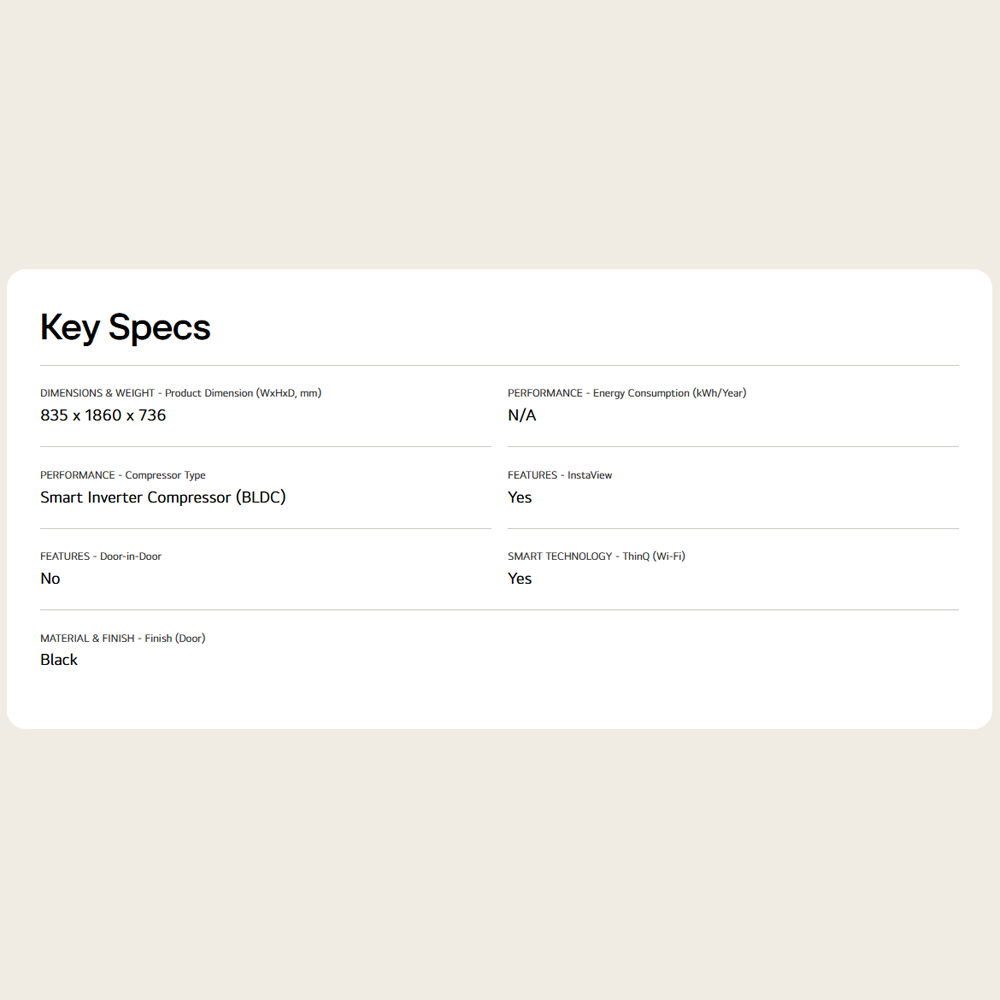Screen dimensions: 1000x1000
Task: Click FEATURES text beside Door-in-Door
Action: pyautogui.click(x=65, y=556)
